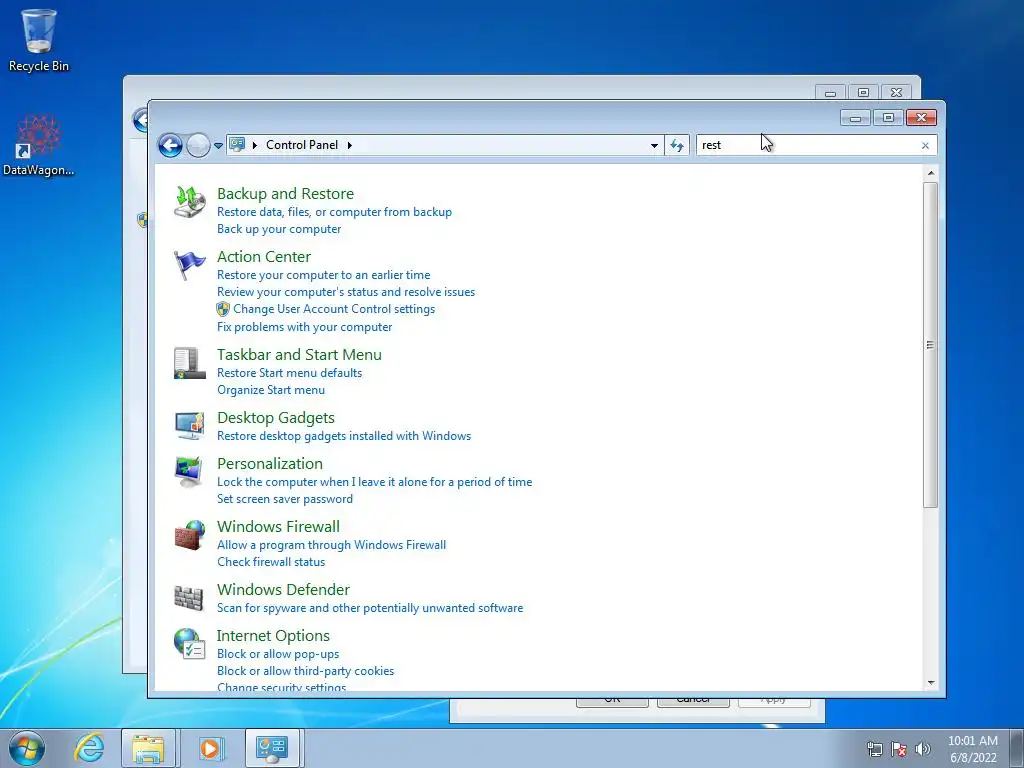The width and height of the screenshot is (1024, 768).
Task: Open the Recycle Bin desktop icon
Action: click(39, 40)
